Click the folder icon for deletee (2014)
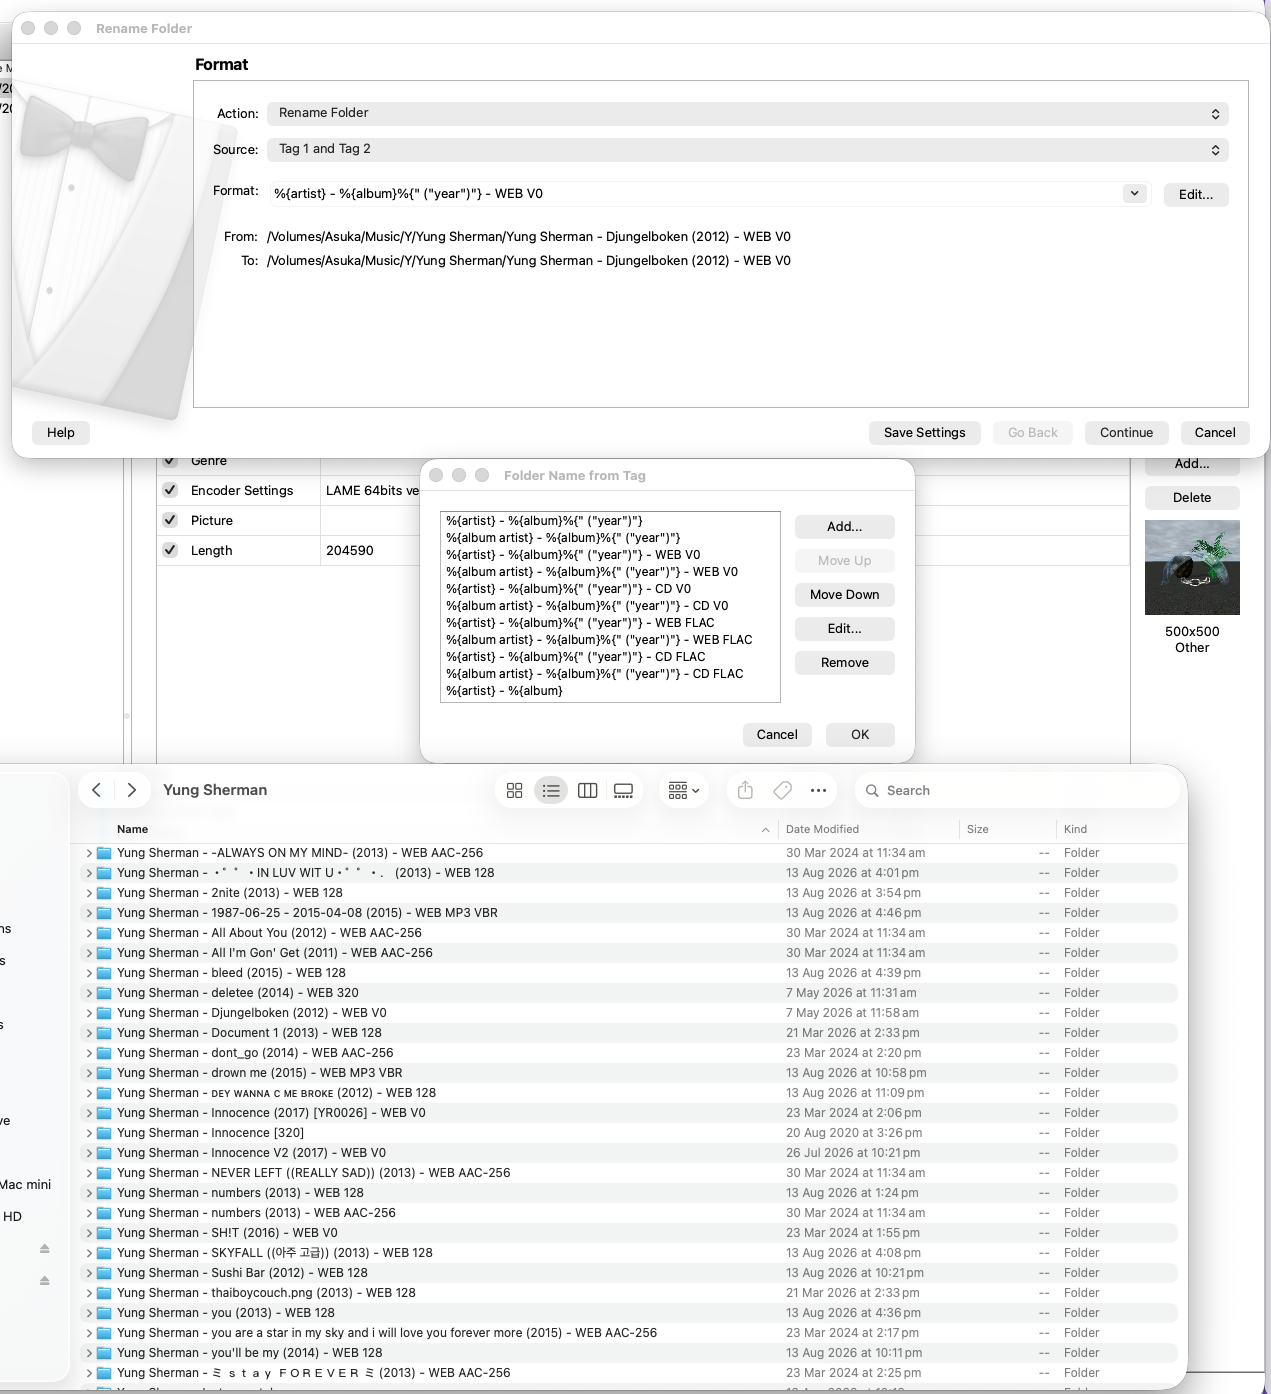This screenshot has width=1271, height=1394. tap(104, 993)
